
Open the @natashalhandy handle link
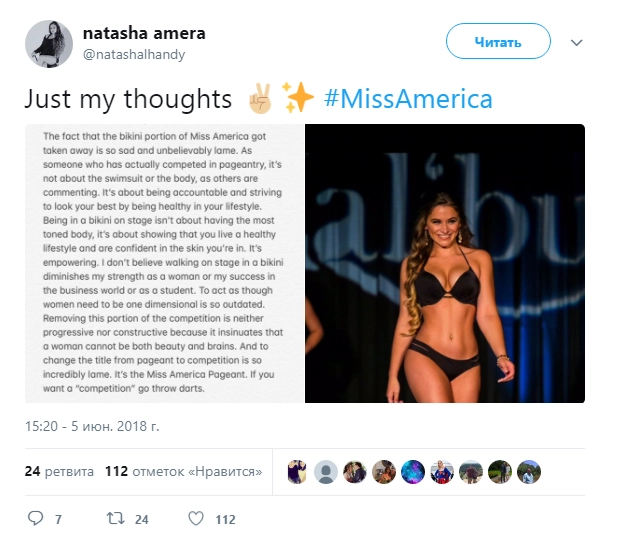coord(134,54)
